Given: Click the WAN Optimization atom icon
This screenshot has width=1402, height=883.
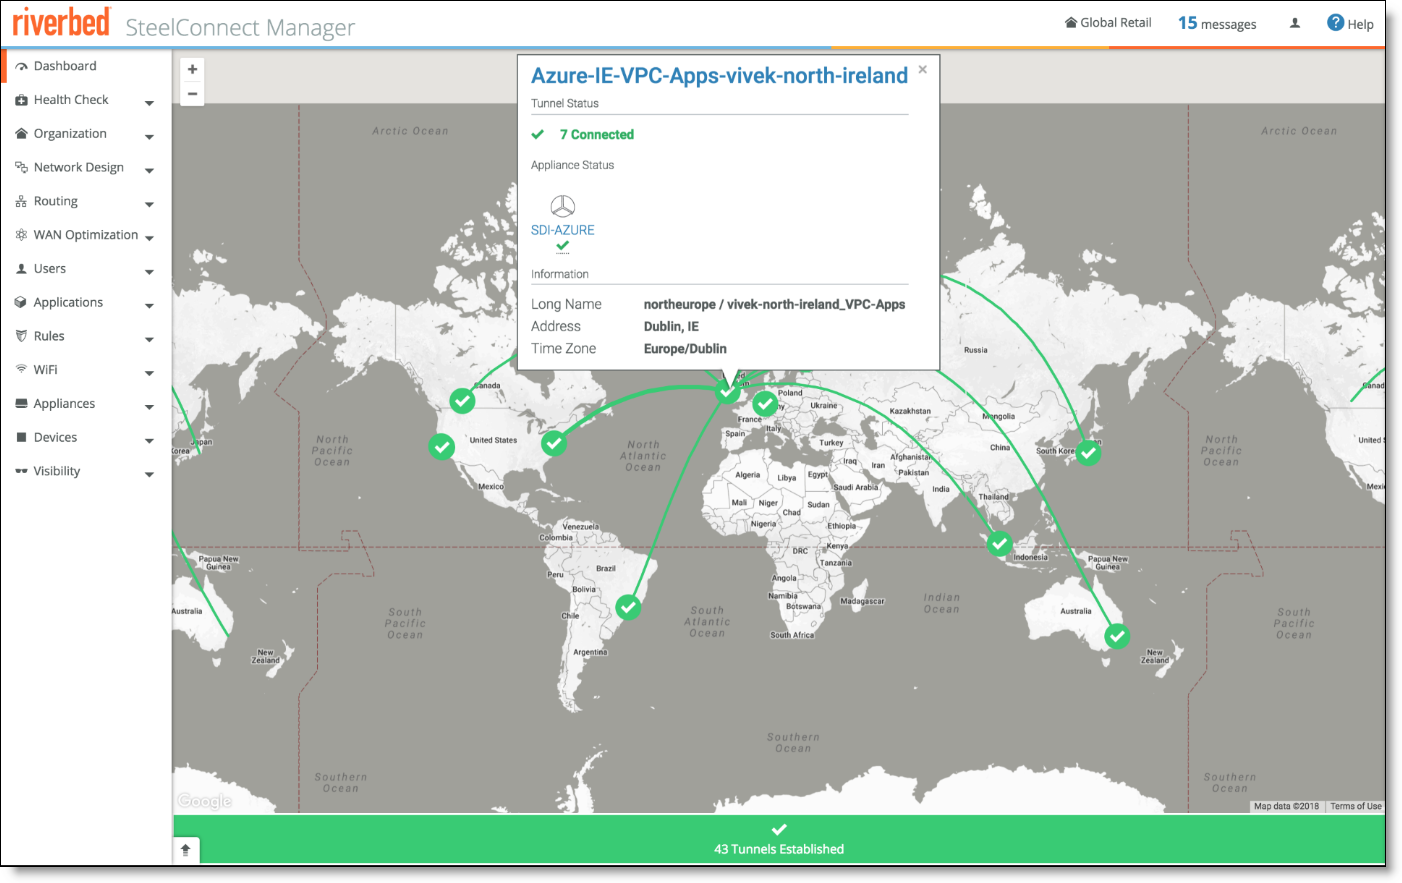Looking at the screenshot, I should coord(21,235).
